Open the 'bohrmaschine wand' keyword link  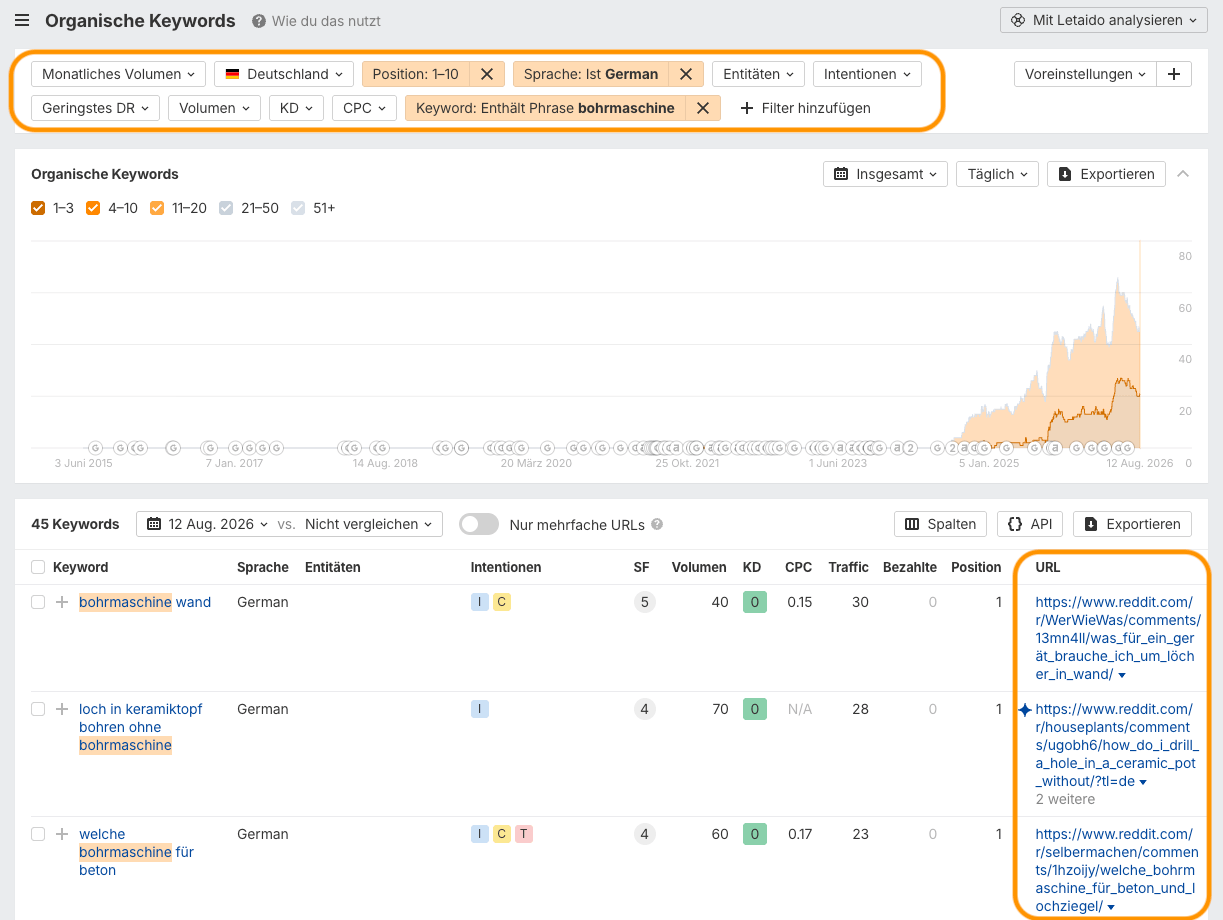(145, 602)
